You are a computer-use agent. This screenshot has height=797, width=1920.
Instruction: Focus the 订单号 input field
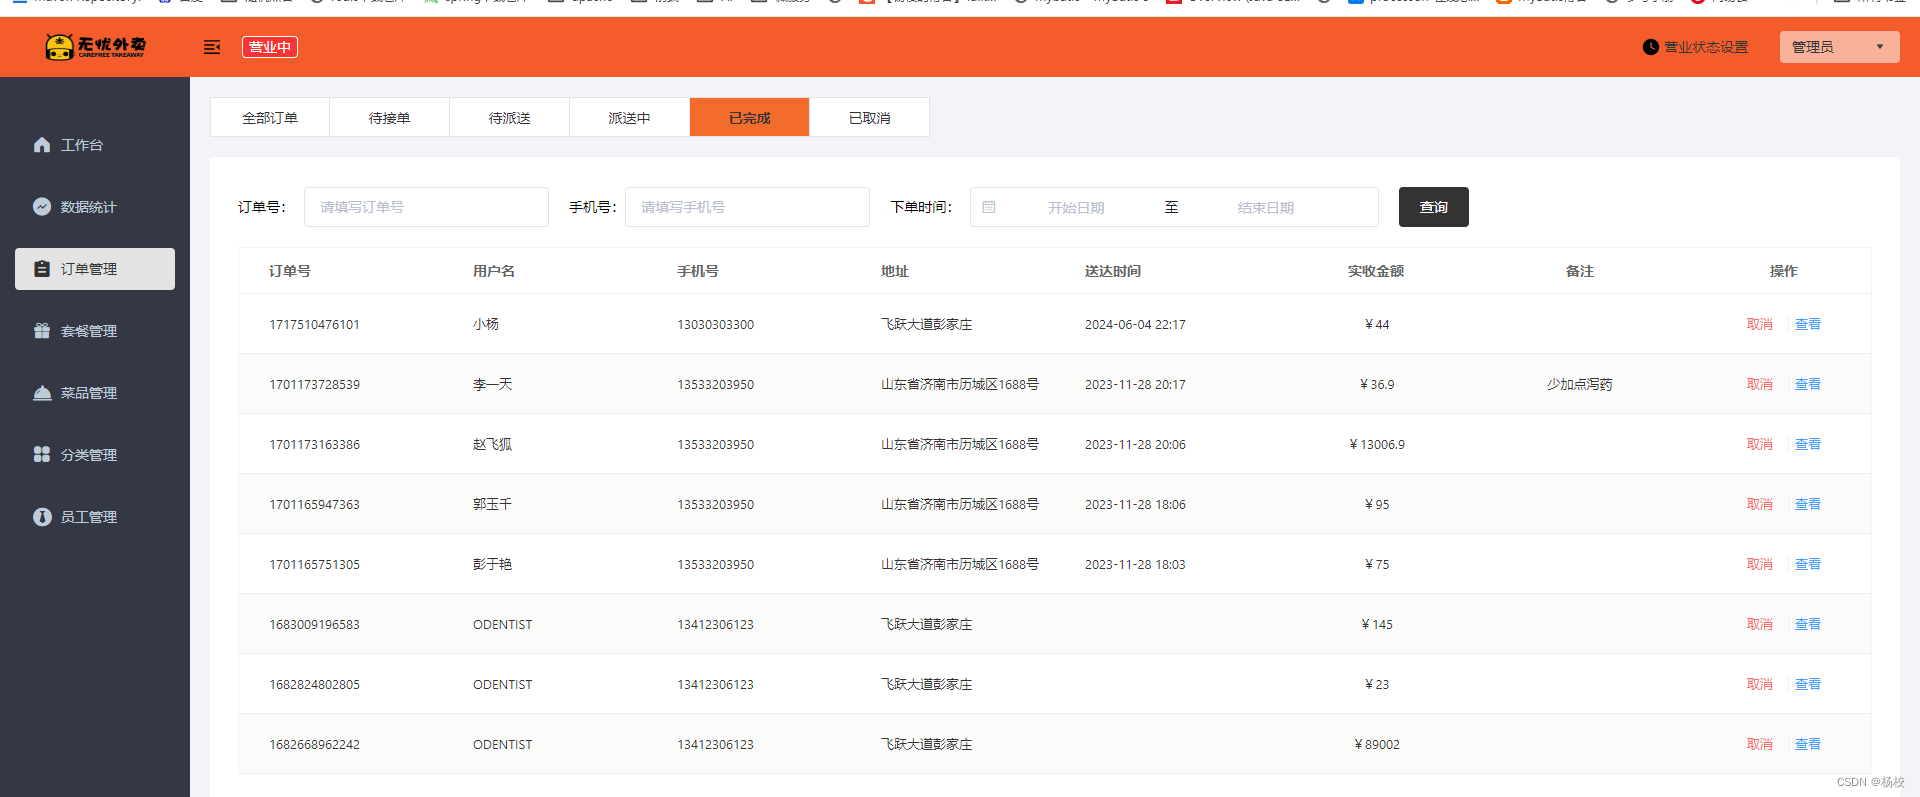(x=426, y=207)
